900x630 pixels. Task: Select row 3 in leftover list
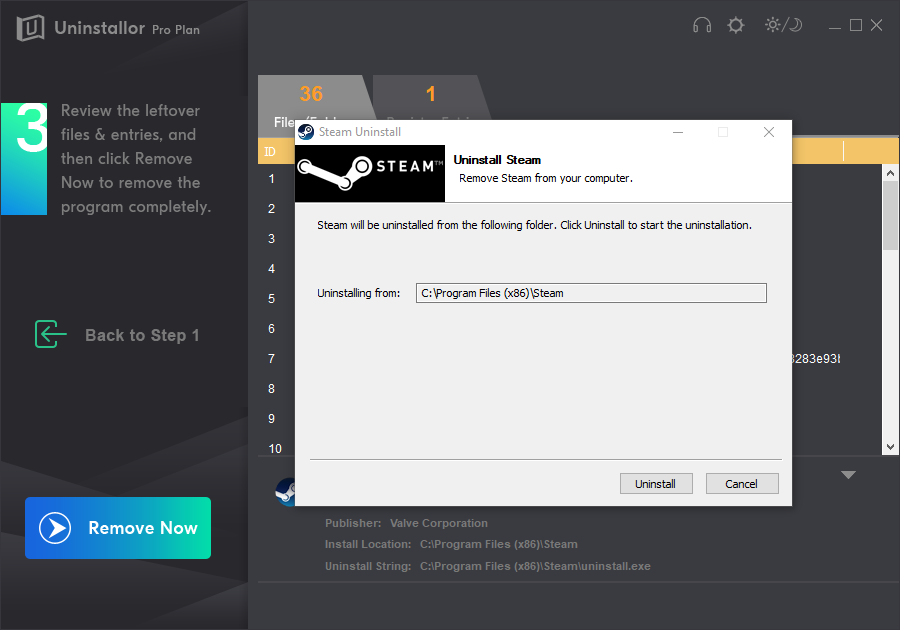271,239
